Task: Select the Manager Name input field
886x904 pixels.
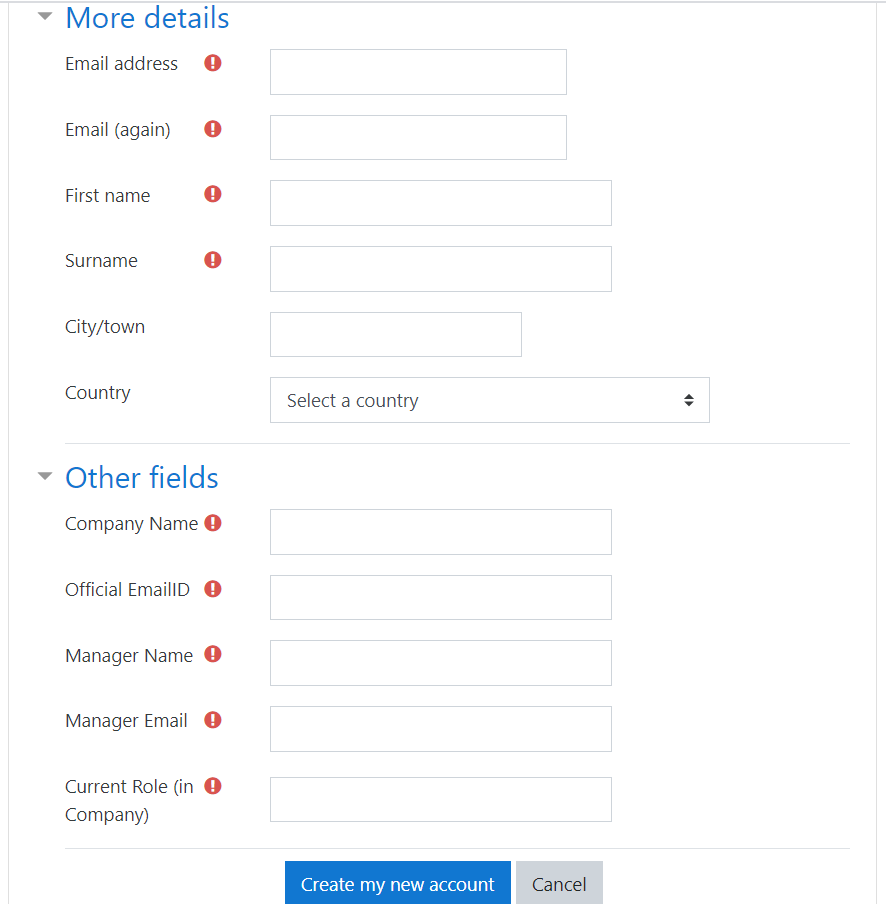Action: (x=440, y=663)
